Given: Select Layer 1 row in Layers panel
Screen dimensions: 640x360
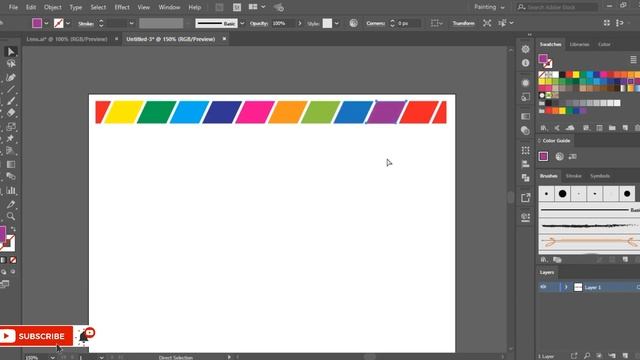Looking at the screenshot, I should [x=588, y=287].
